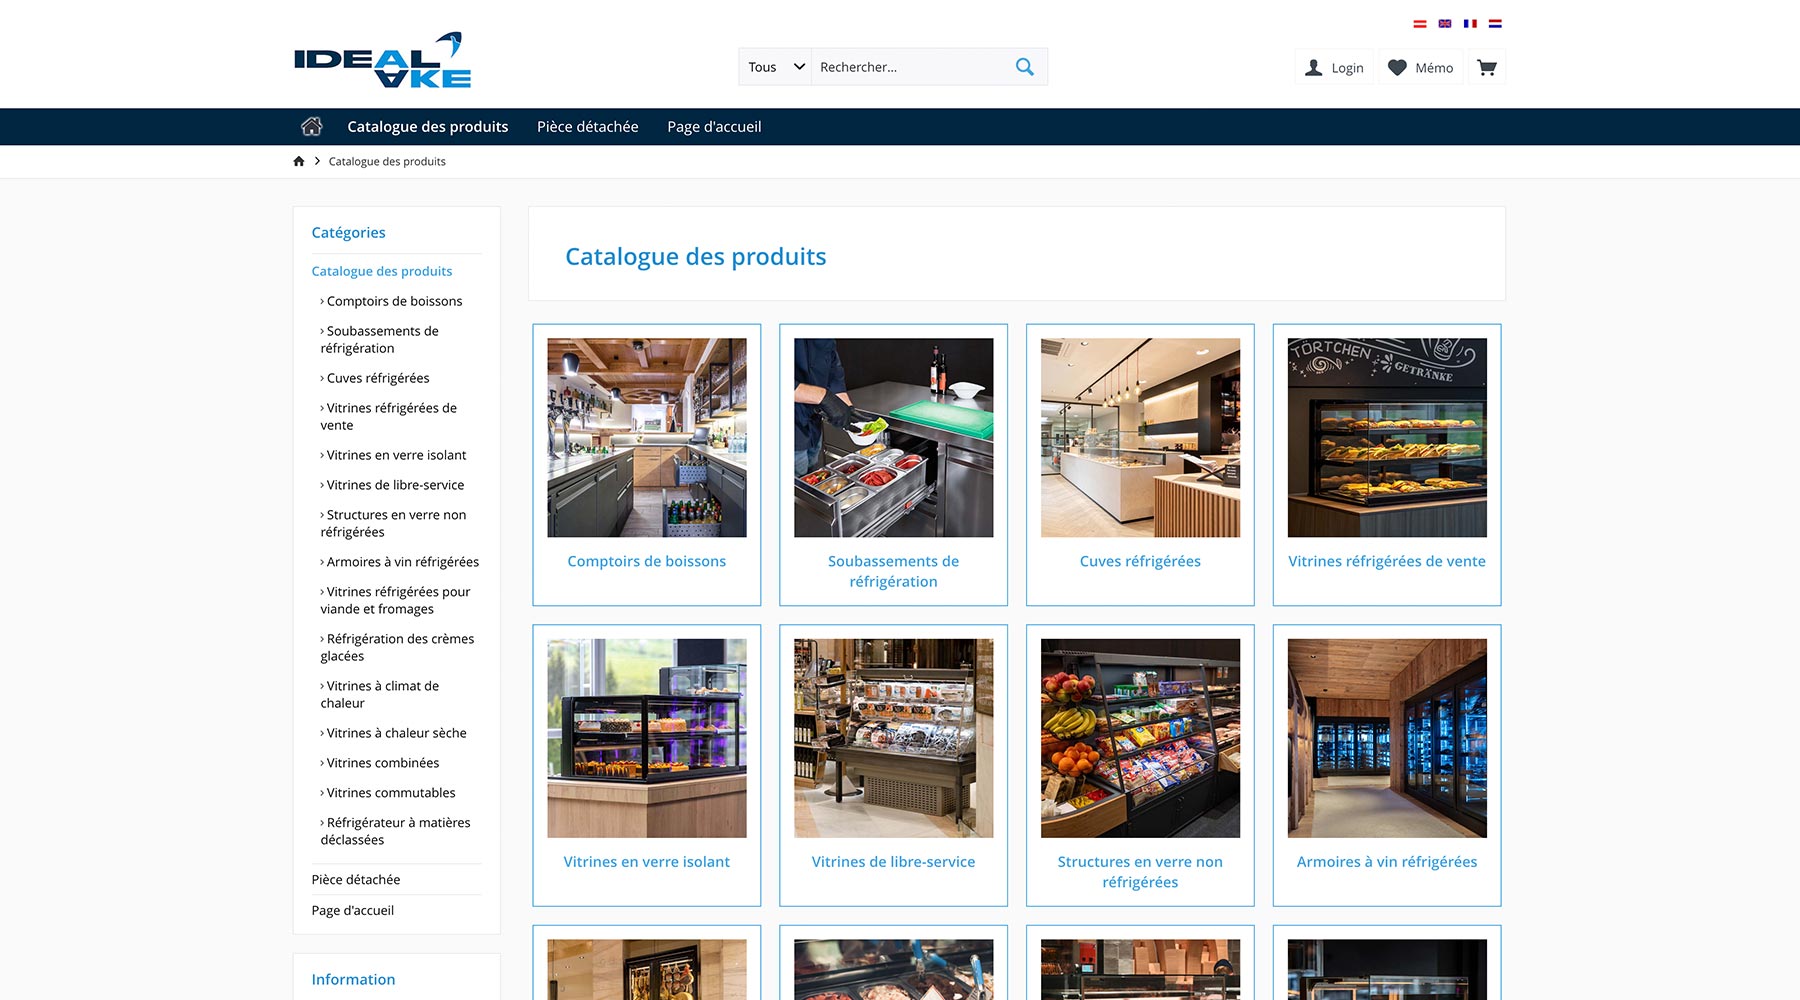Click the 'Catalogue des produits' breadcrumb link
Viewport: 1800px width, 1000px height.
point(386,160)
